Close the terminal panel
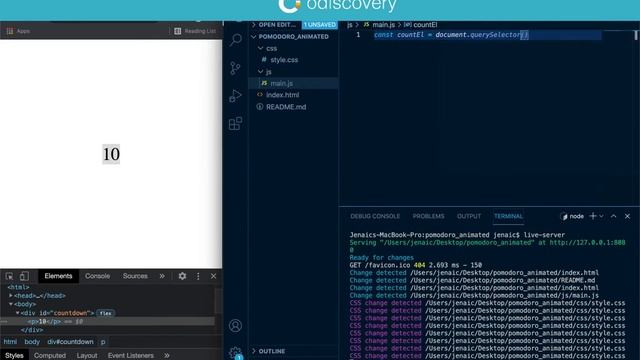 pos(627,216)
